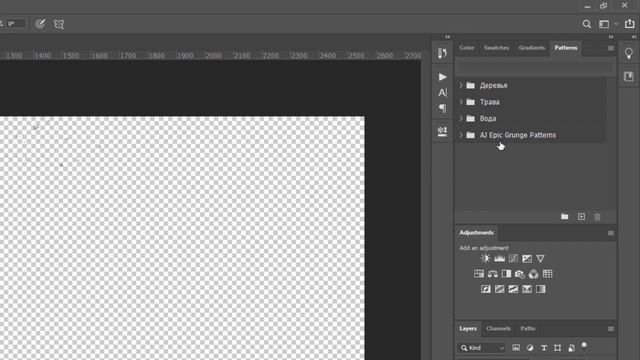Add a Gradient Map adjustment
Screen dimensions: 640x360
click(x=540, y=289)
